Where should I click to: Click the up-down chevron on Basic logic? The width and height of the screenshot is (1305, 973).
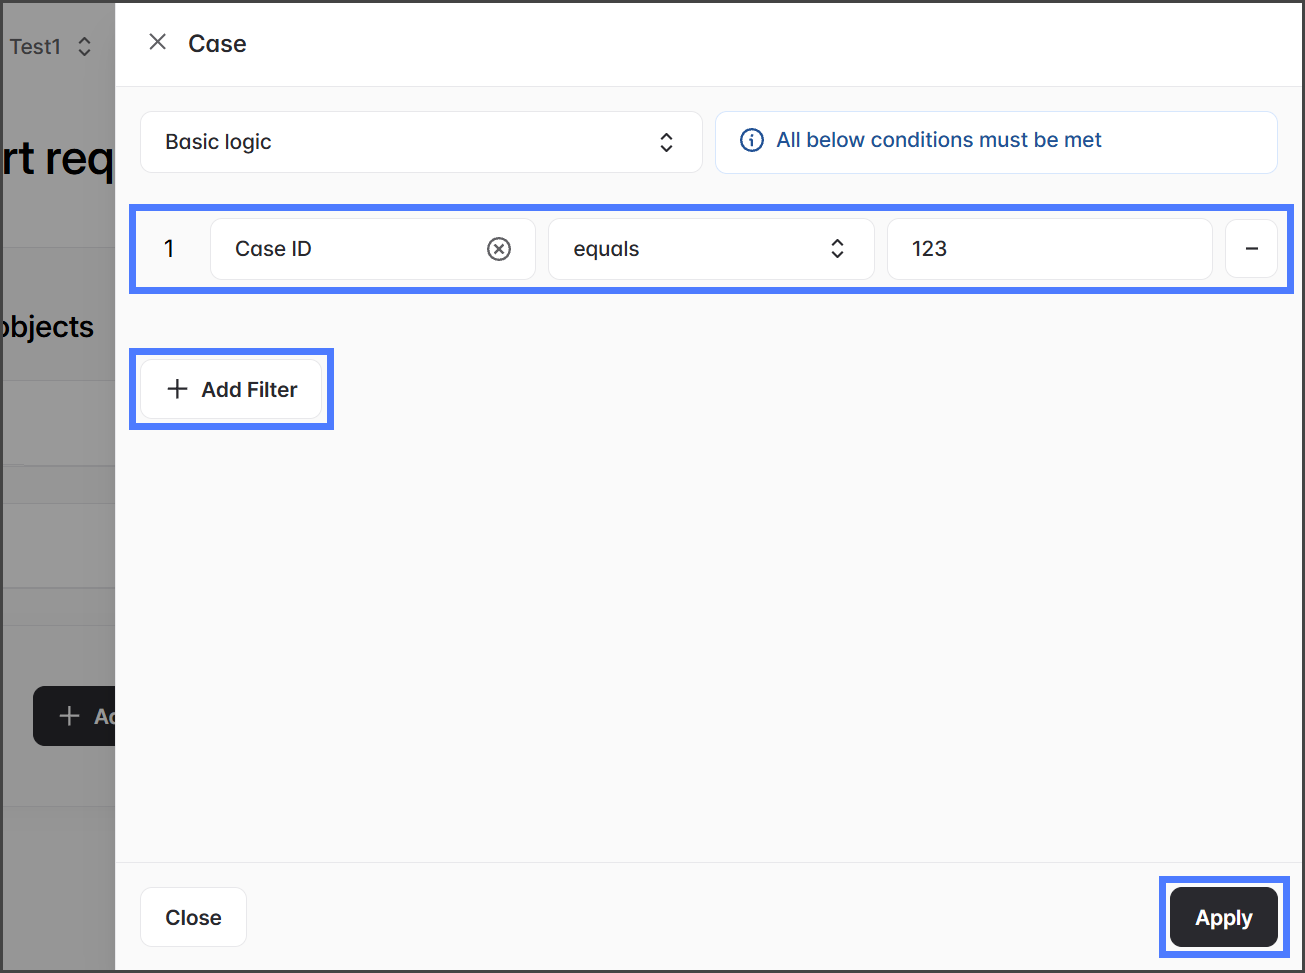pyautogui.click(x=666, y=142)
